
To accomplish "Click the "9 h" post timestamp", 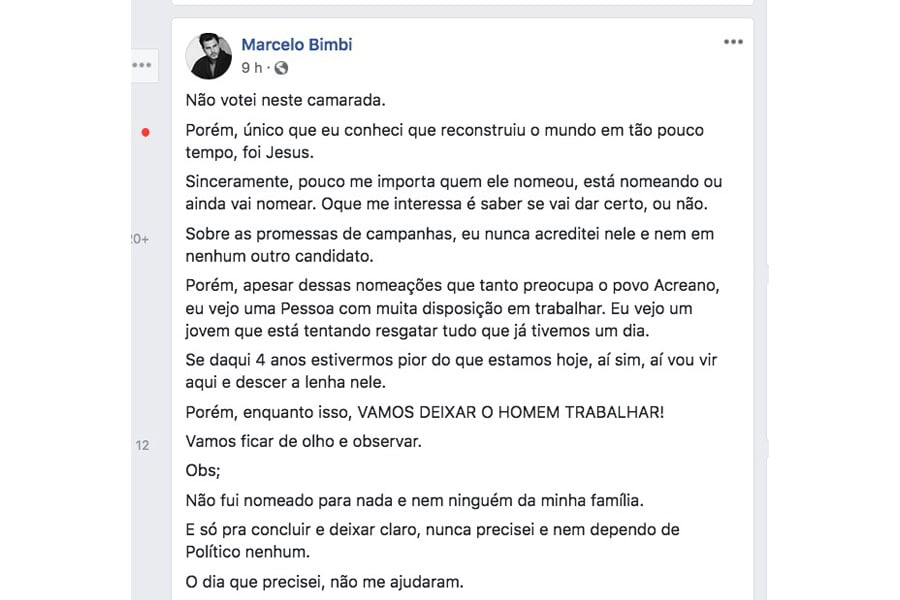I will click(x=251, y=68).
